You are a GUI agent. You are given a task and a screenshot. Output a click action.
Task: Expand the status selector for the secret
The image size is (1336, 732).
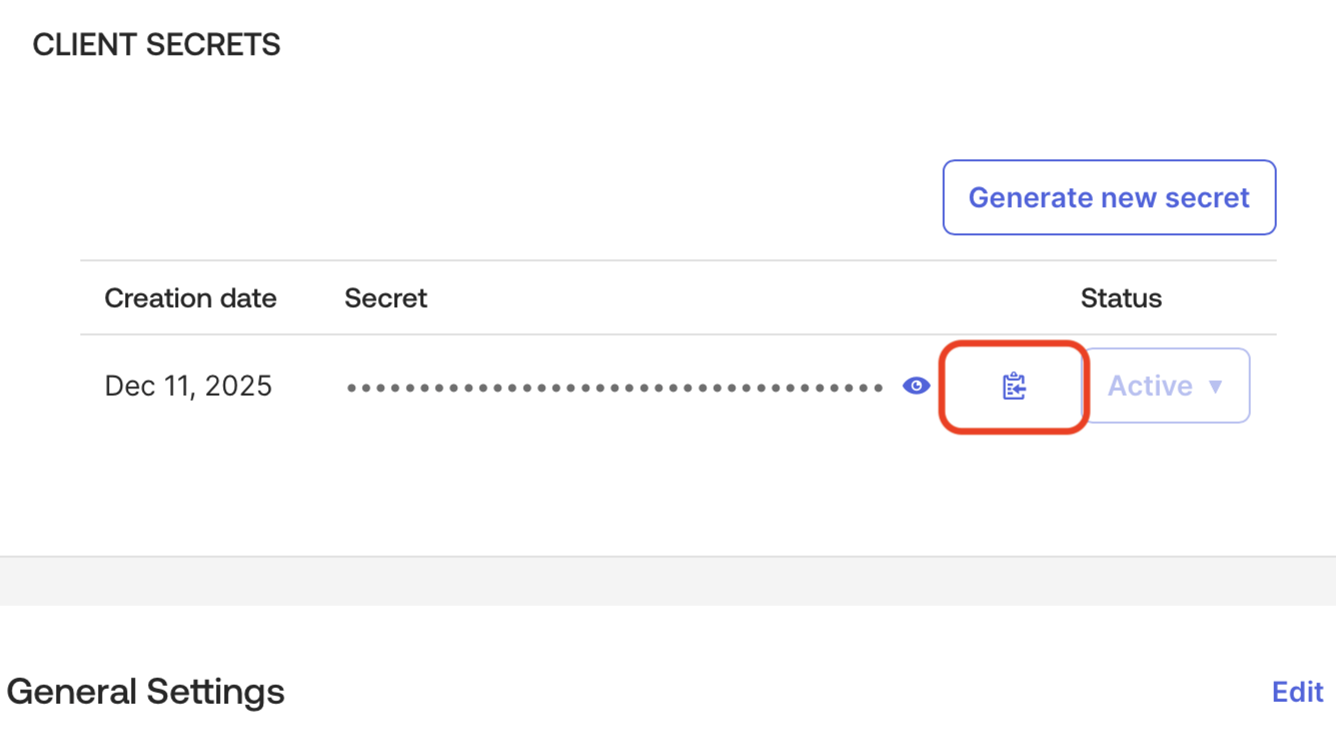[x=1166, y=385]
